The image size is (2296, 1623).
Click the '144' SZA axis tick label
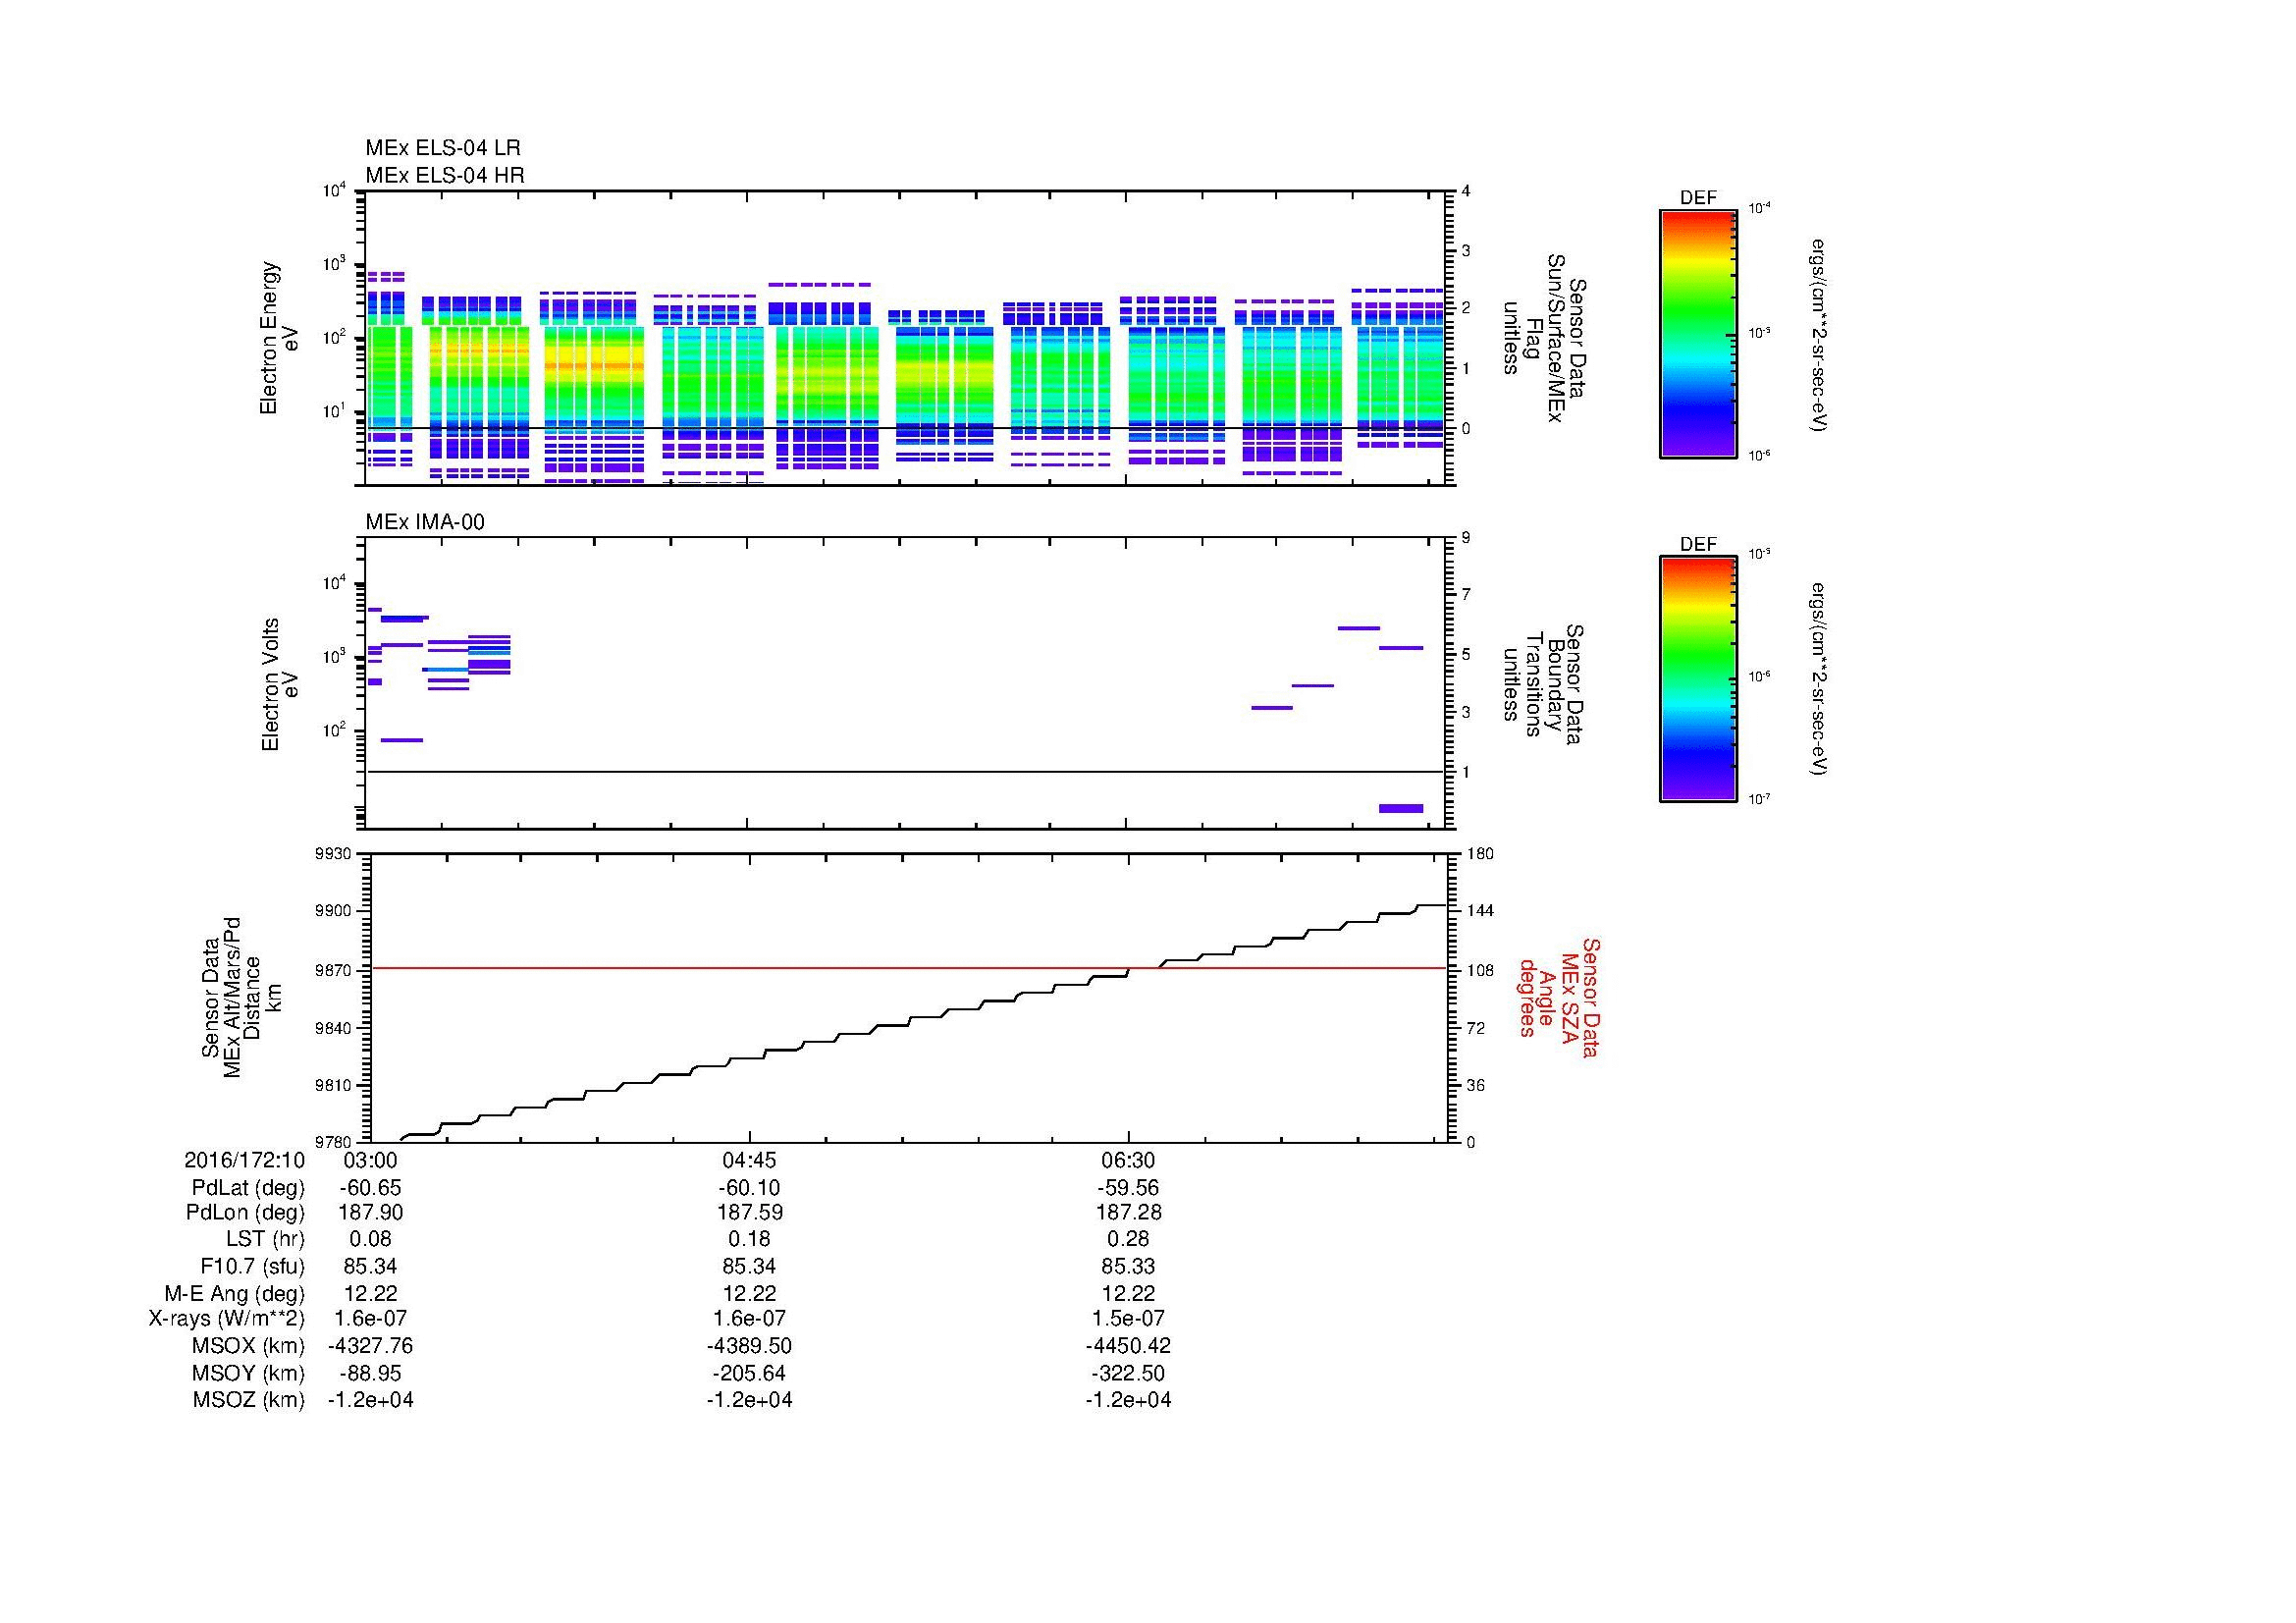pyautogui.click(x=1479, y=911)
